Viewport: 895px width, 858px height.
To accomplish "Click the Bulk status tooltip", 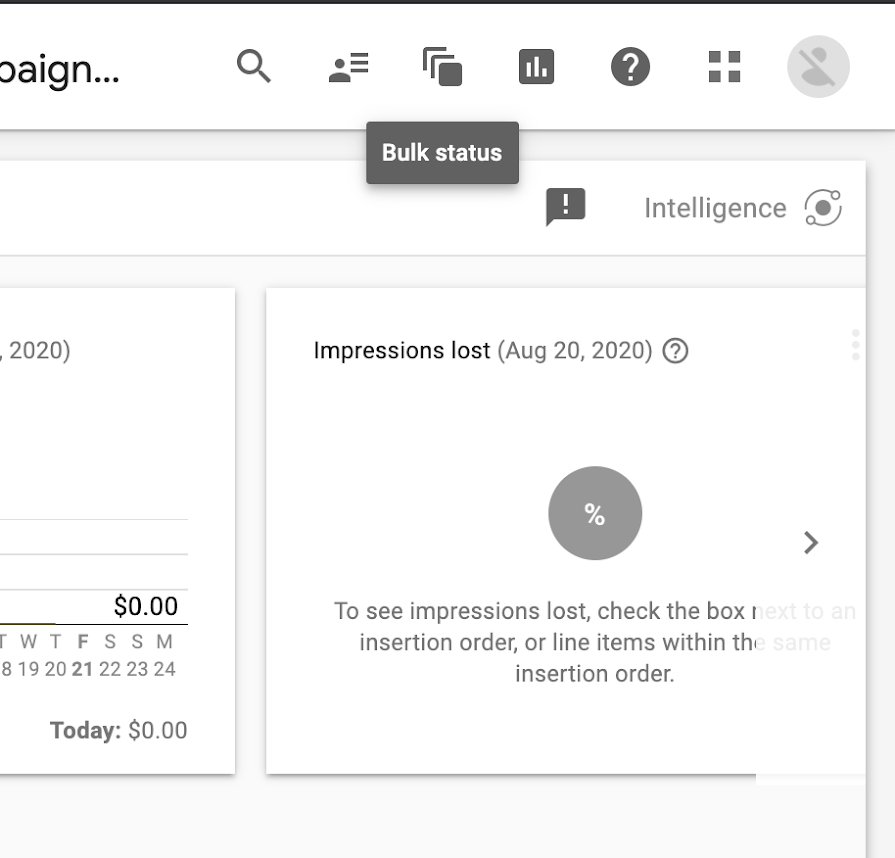I will click(x=442, y=153).
